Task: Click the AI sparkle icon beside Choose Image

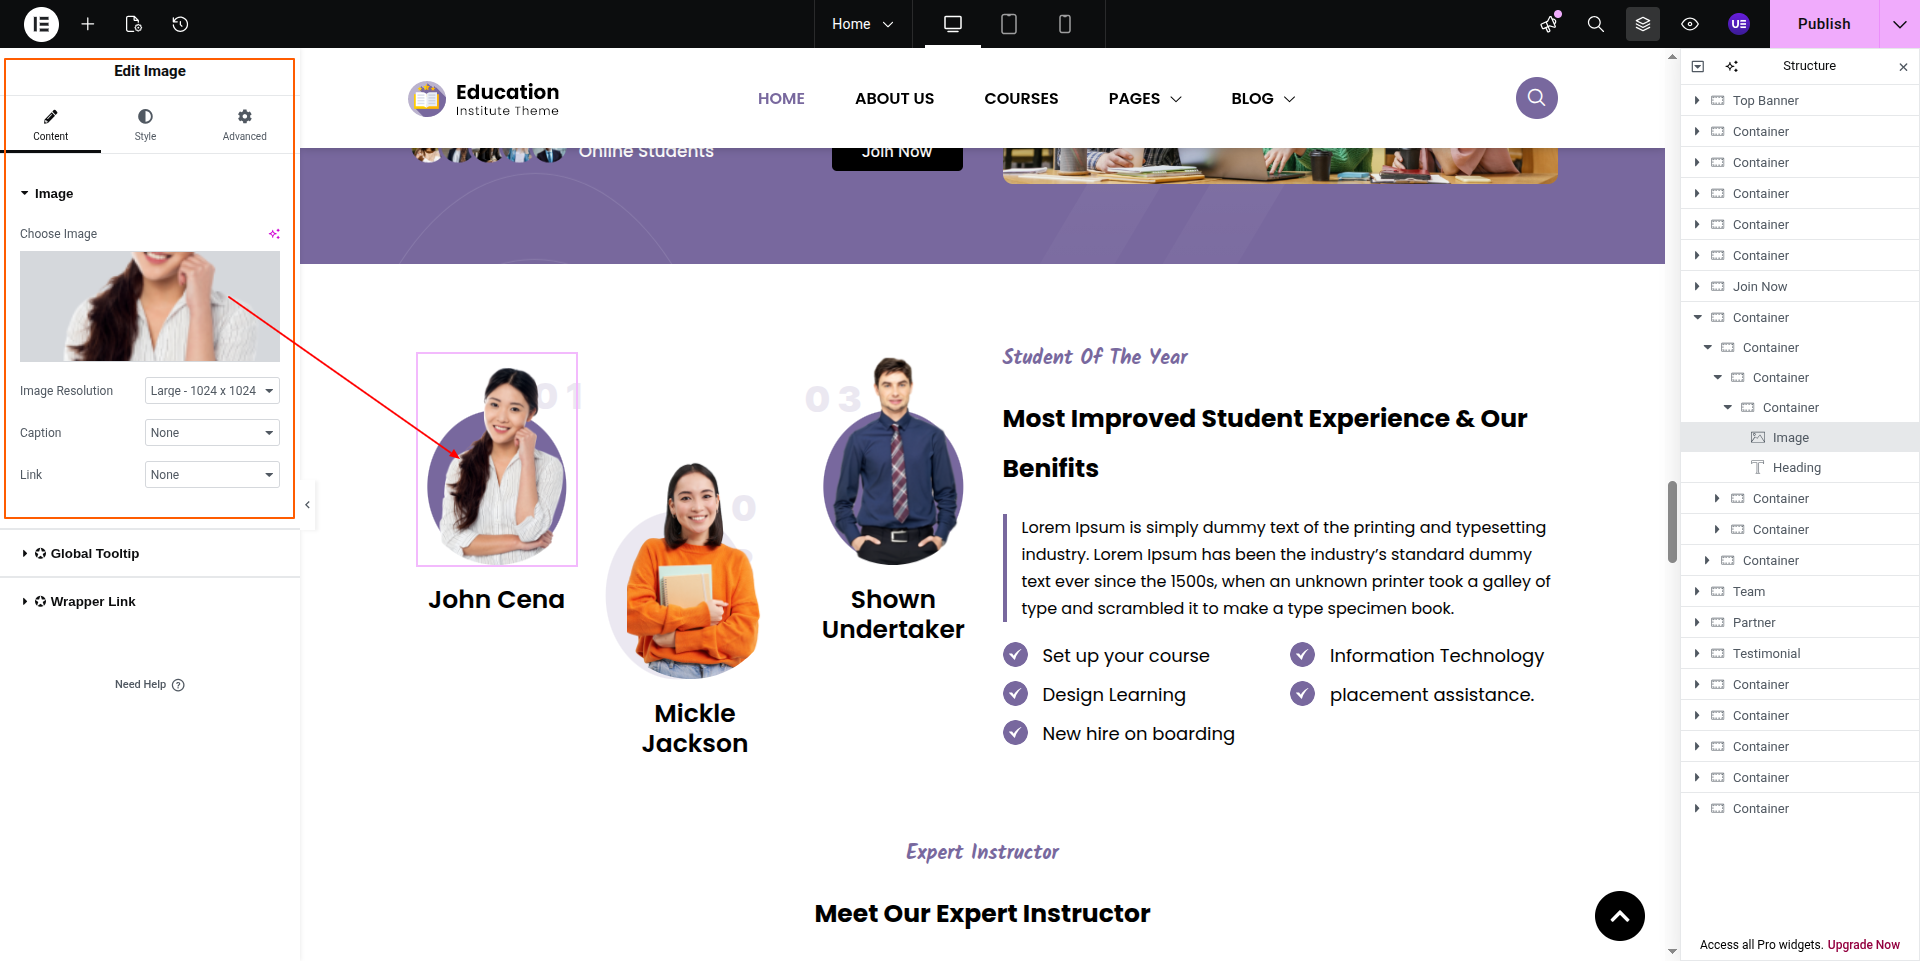Action: [x=274, y=234]
